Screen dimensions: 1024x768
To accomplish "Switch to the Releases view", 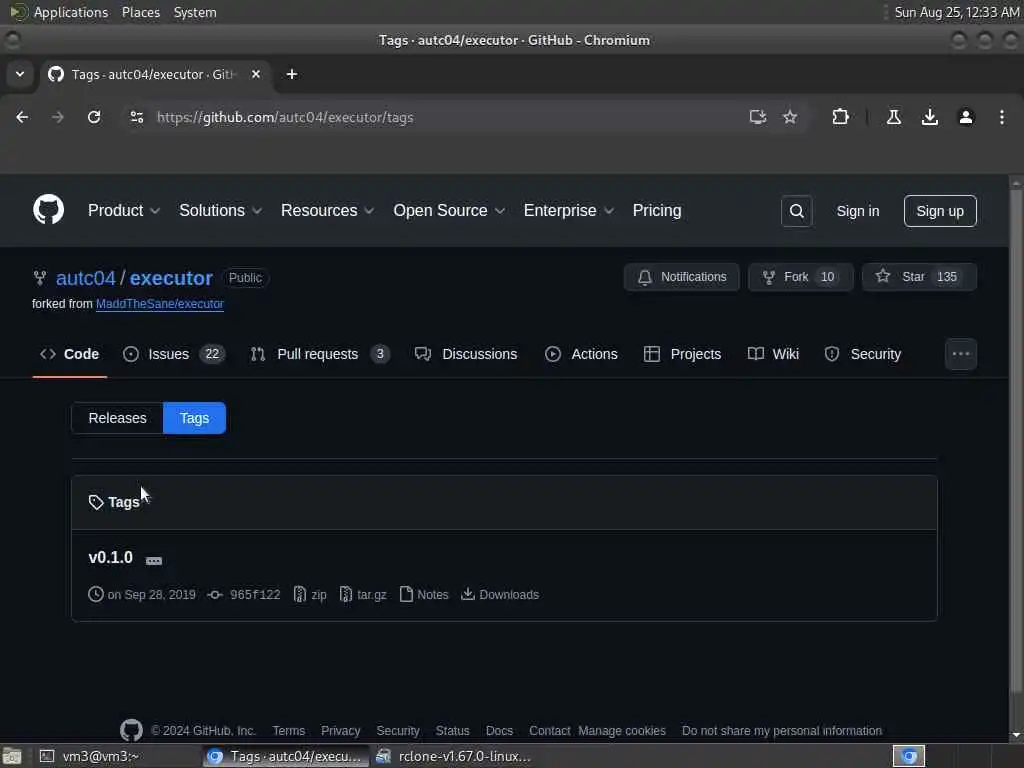I will pos(118,418).
